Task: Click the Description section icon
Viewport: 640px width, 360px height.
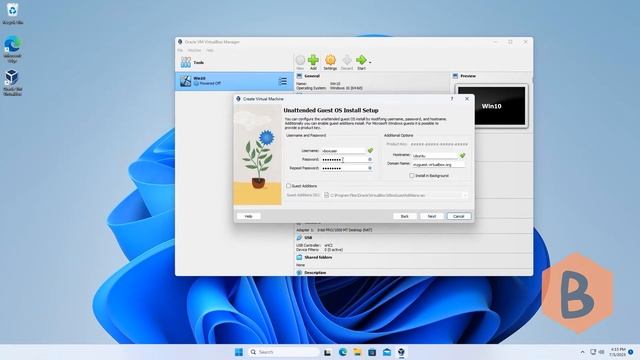Action: tap(299, 272)
